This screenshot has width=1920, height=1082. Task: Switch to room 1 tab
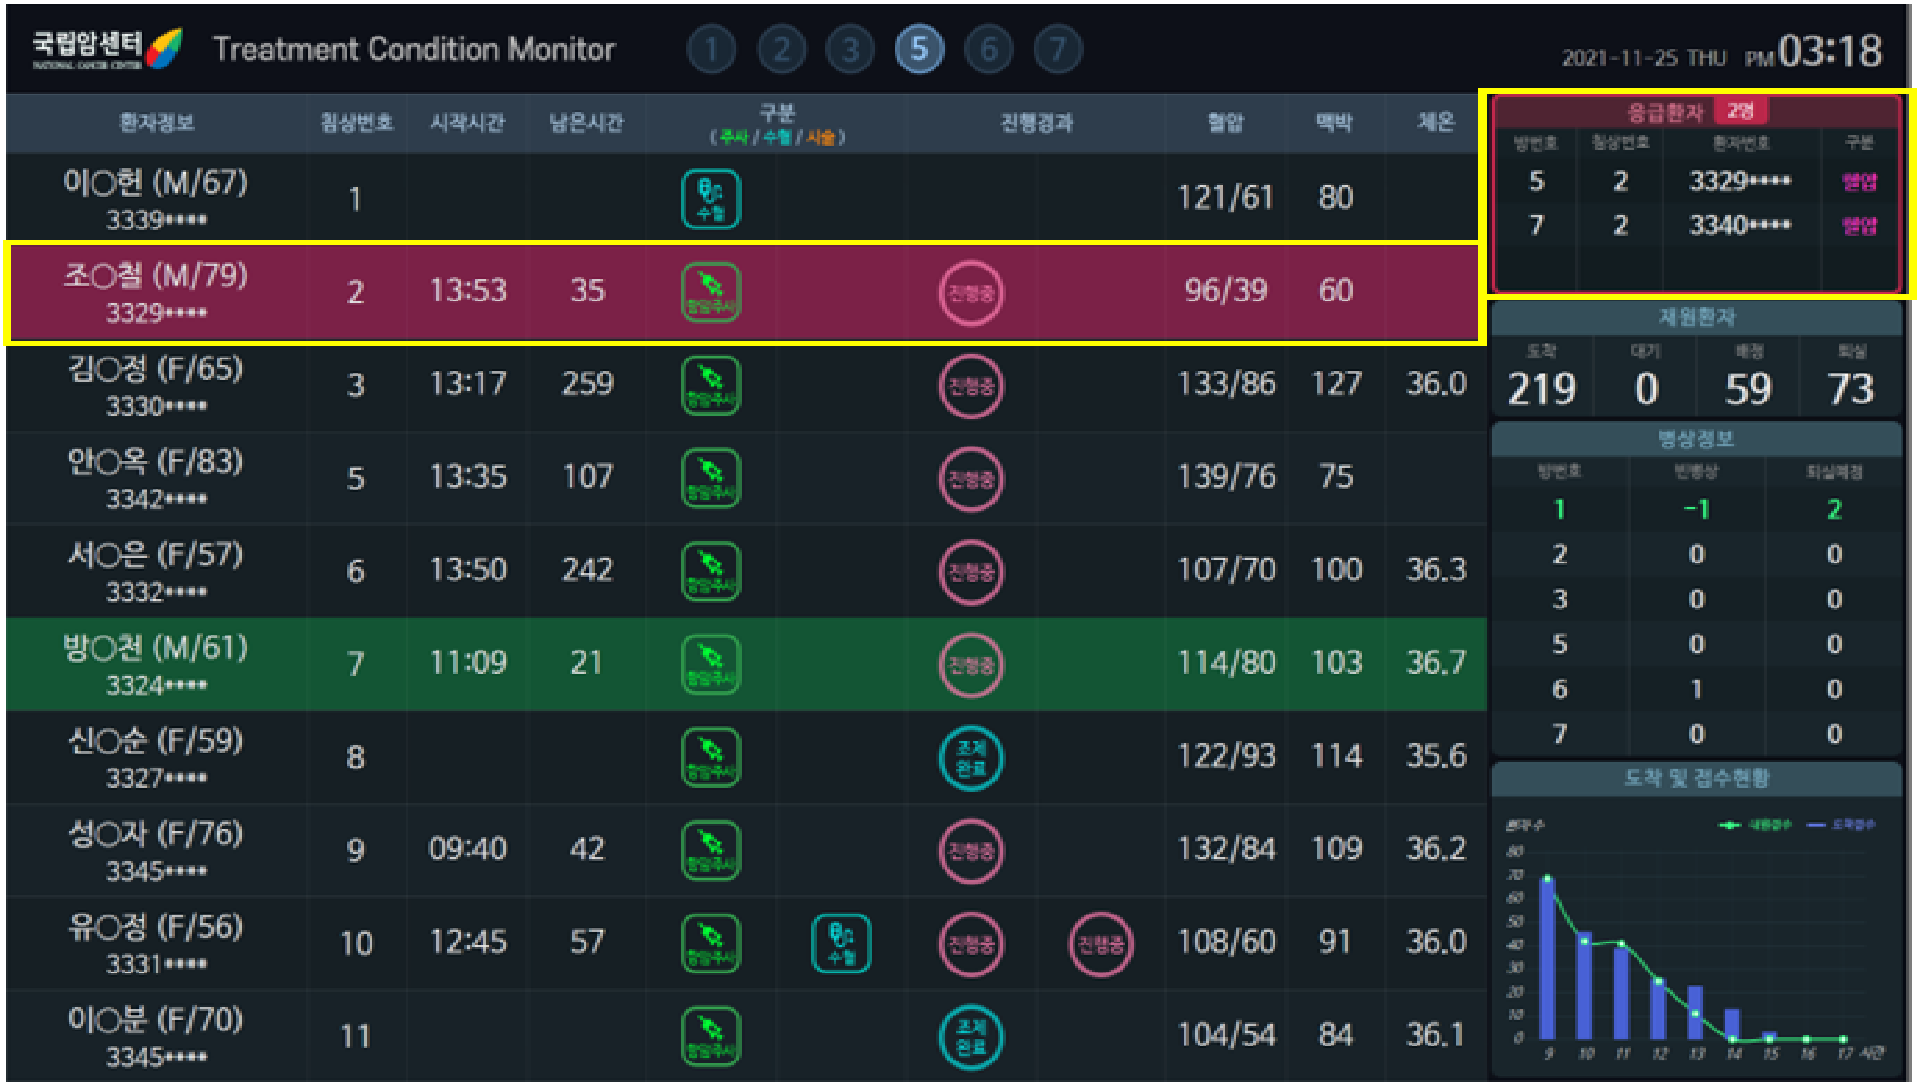[711, 49]
